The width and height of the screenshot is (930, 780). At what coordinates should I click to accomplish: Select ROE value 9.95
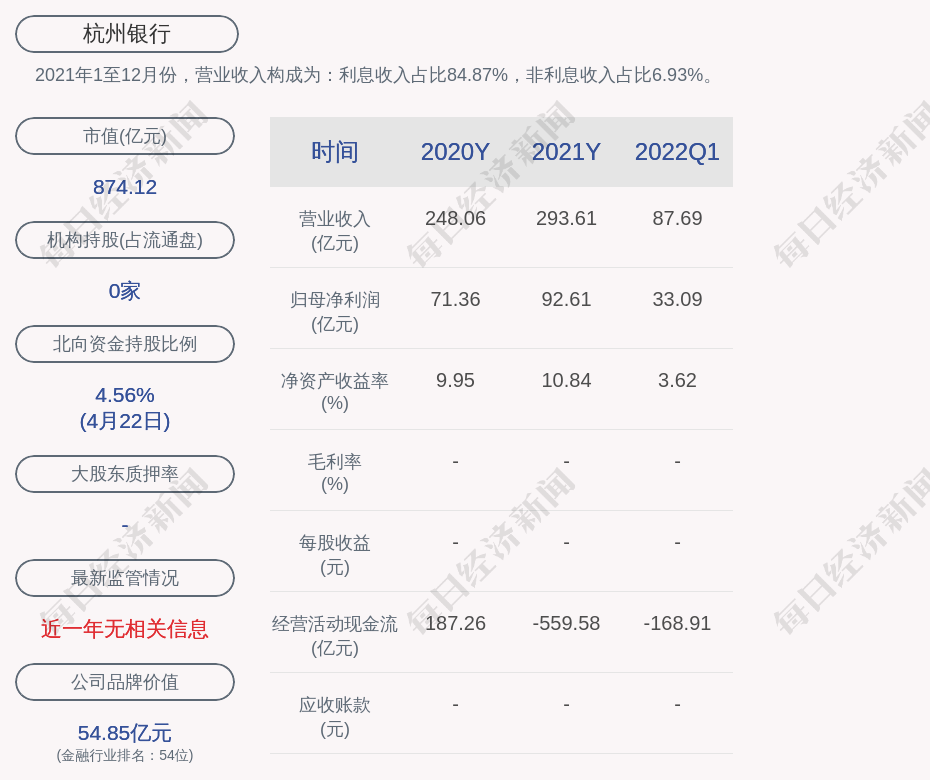[x=456, y=380]
